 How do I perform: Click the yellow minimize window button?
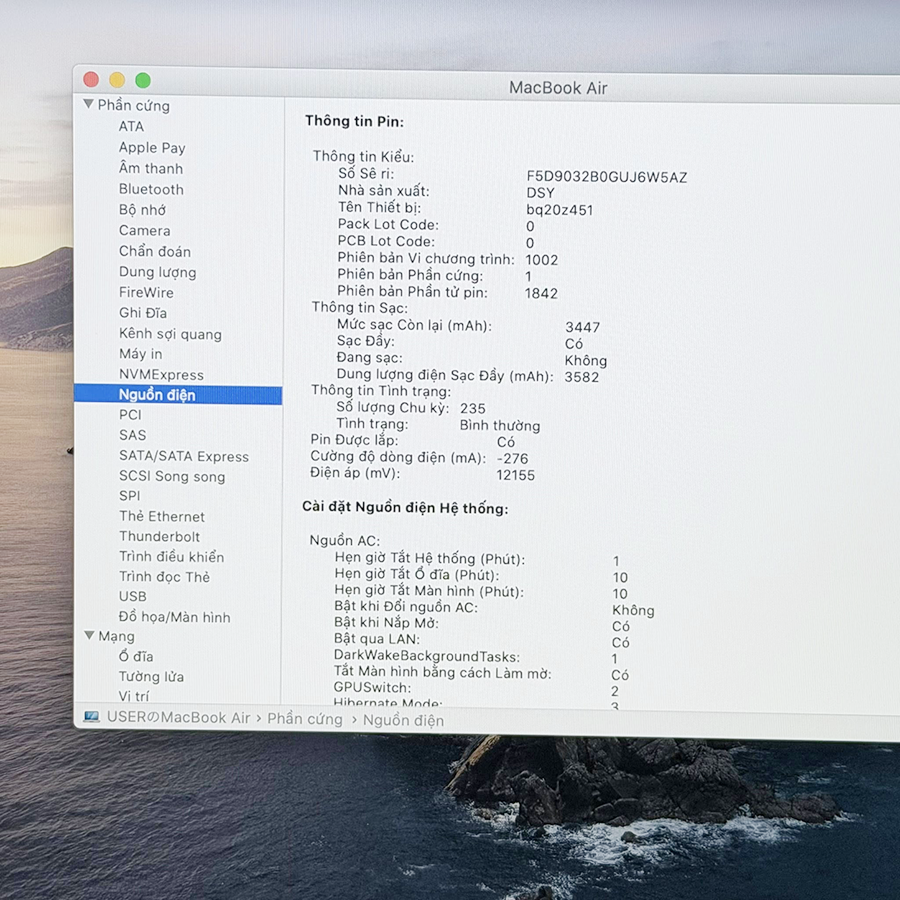(117, 80)
